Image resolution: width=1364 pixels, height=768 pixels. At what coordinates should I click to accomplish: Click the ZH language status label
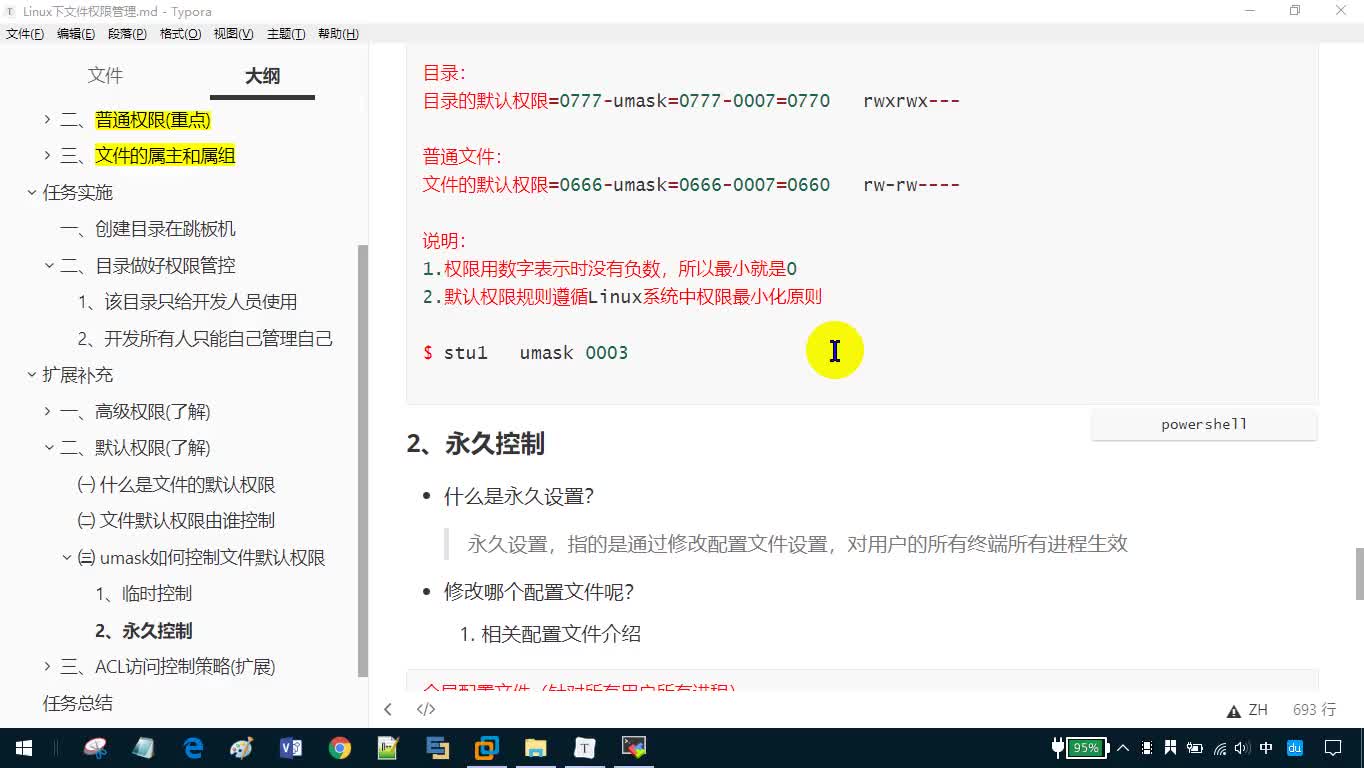(x=1258, y=710)
